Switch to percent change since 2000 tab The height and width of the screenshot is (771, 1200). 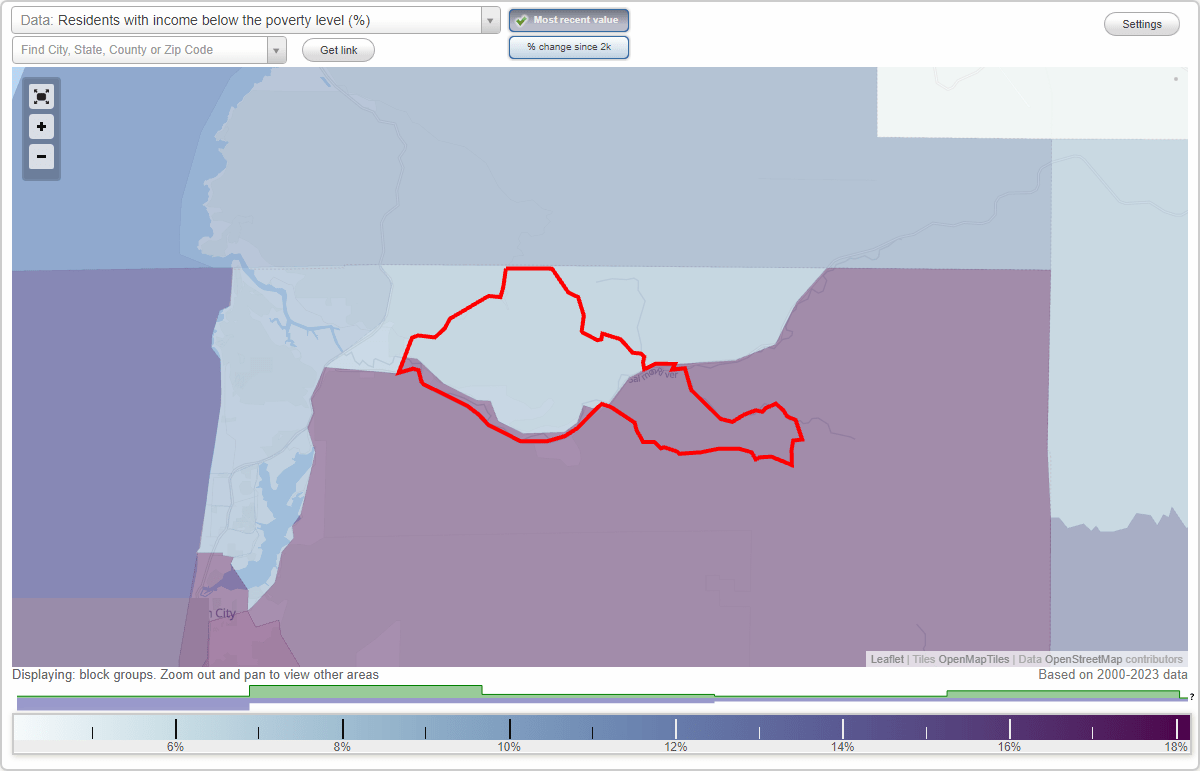[569, 46]
